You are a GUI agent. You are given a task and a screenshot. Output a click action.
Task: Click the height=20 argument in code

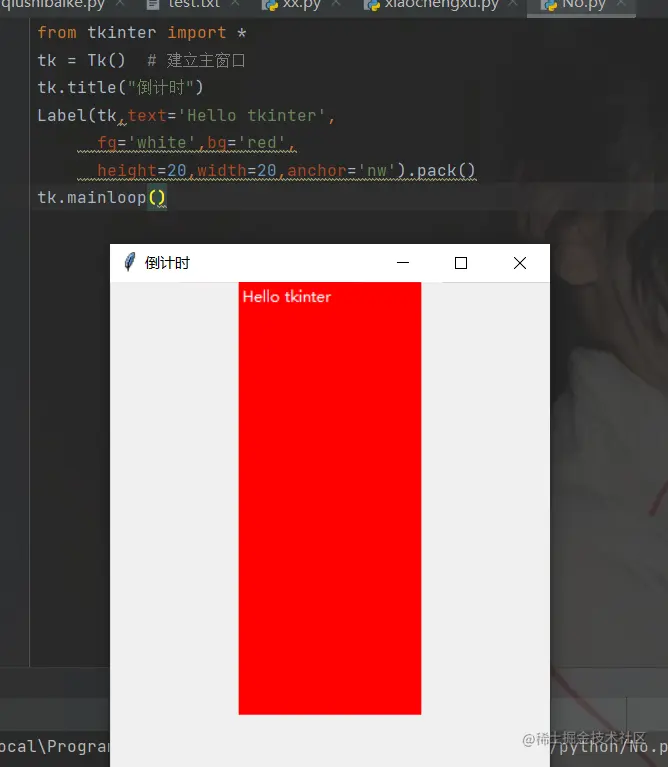[x=142, y=170]
